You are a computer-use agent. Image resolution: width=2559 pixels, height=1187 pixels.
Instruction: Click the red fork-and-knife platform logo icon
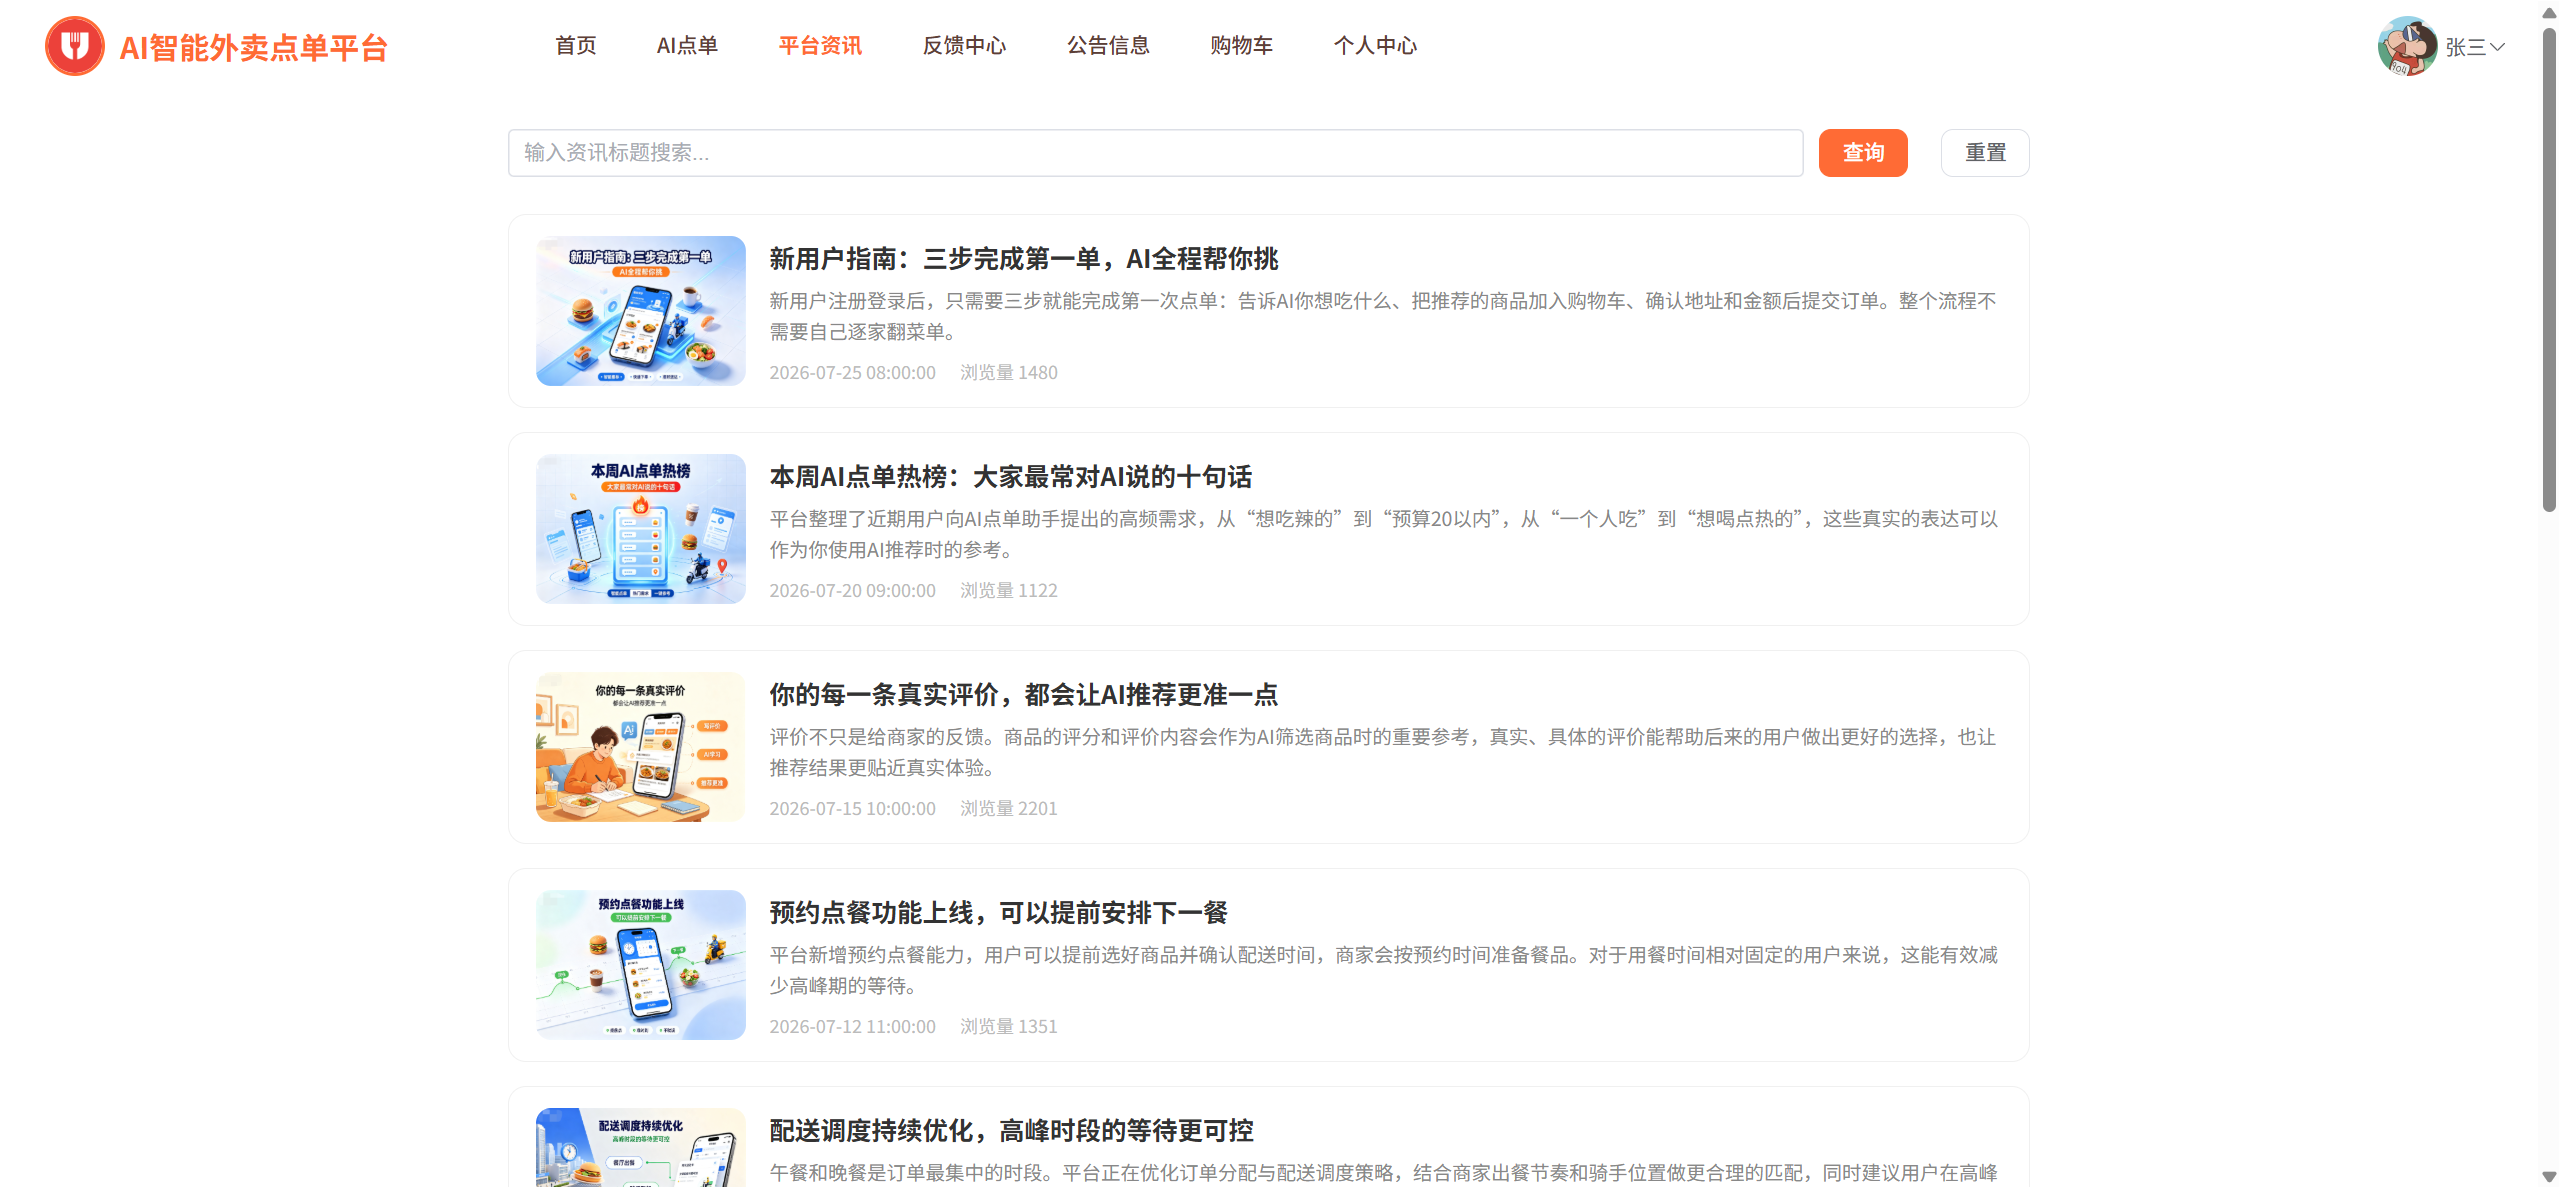75,46
